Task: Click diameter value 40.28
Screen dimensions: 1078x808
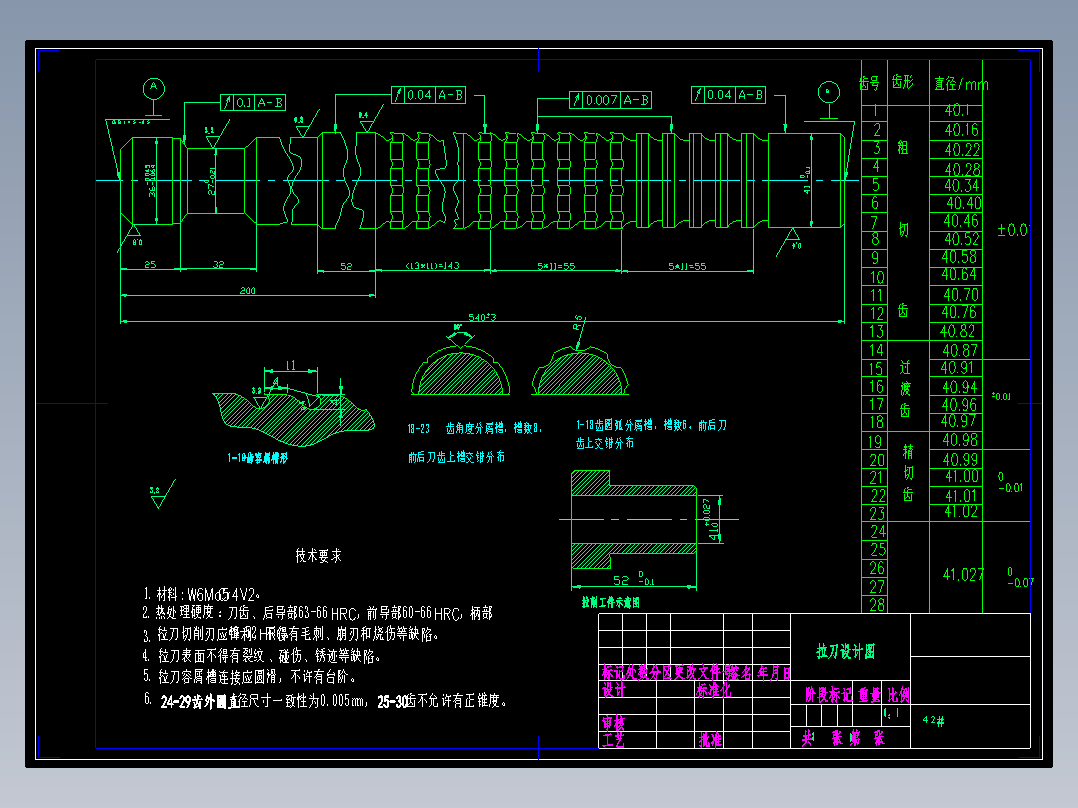Action: point(962,168)
